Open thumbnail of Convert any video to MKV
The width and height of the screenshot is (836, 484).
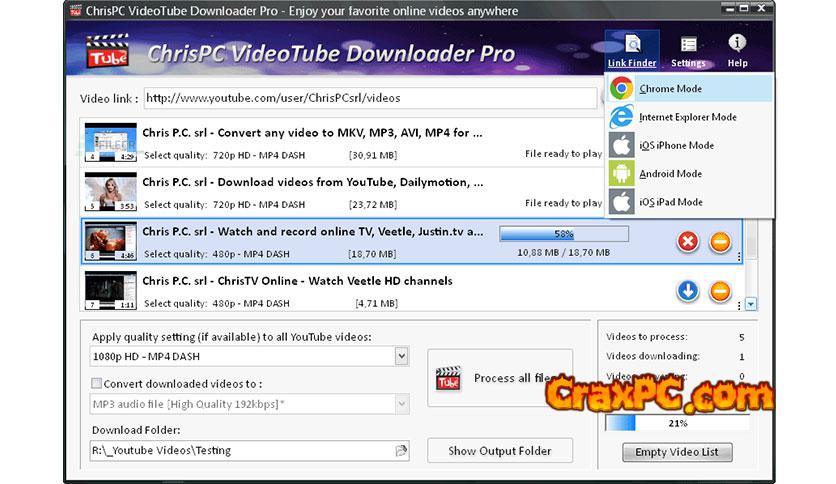pyautogui.click(x=110, y=142)
